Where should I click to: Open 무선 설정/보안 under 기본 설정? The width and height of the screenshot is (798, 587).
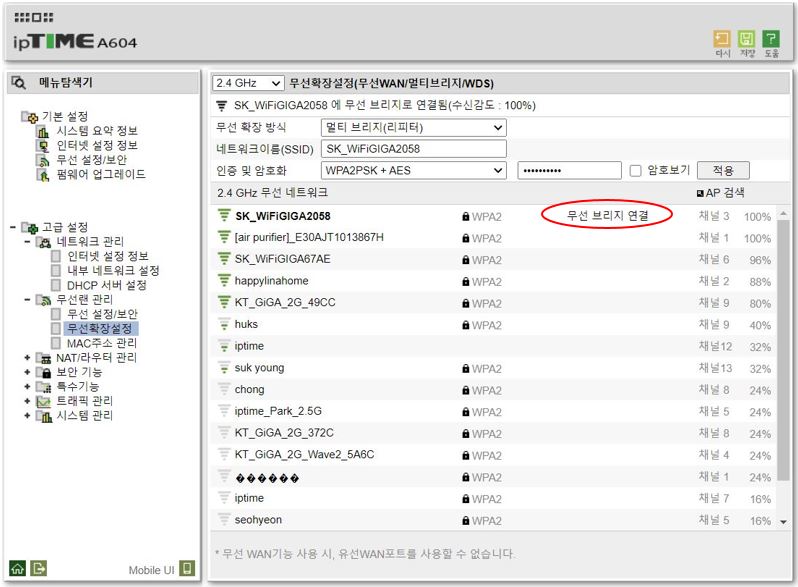[x=92, y=160]
